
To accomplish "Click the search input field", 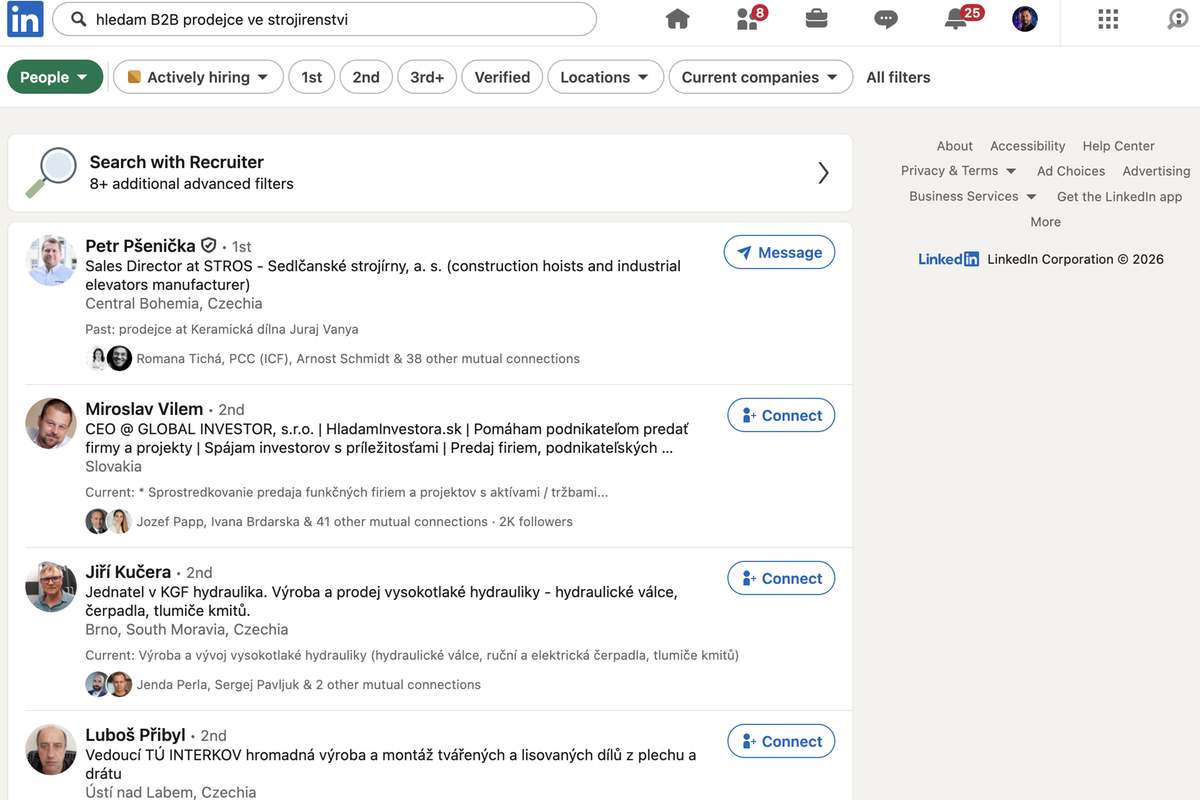I will click(324, 19).
